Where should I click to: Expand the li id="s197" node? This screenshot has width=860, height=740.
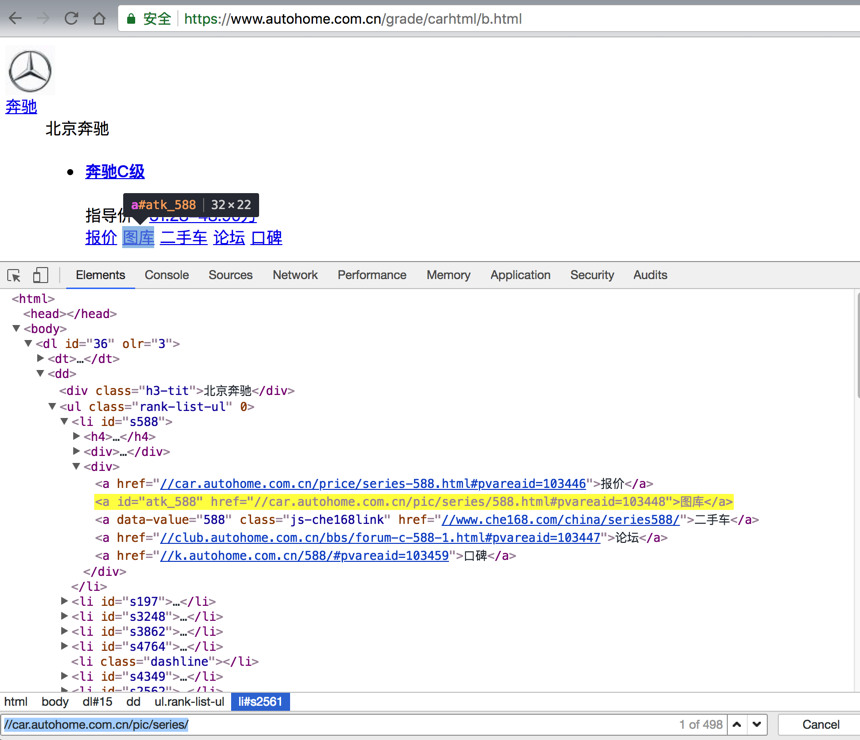(x=64, y=601)
